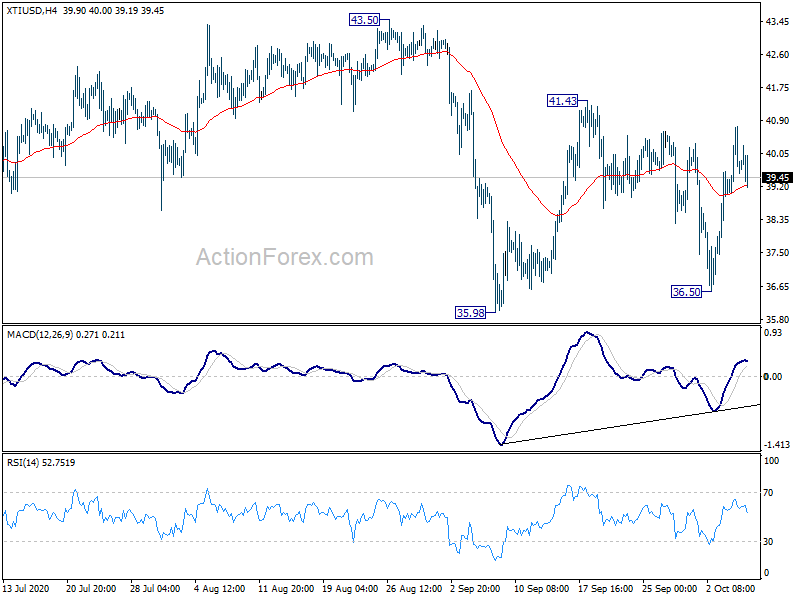The height and width of the screenshot is (600, 800).
Task: Click the 11 Aug 20:00 date label
Action: point(286,588)
